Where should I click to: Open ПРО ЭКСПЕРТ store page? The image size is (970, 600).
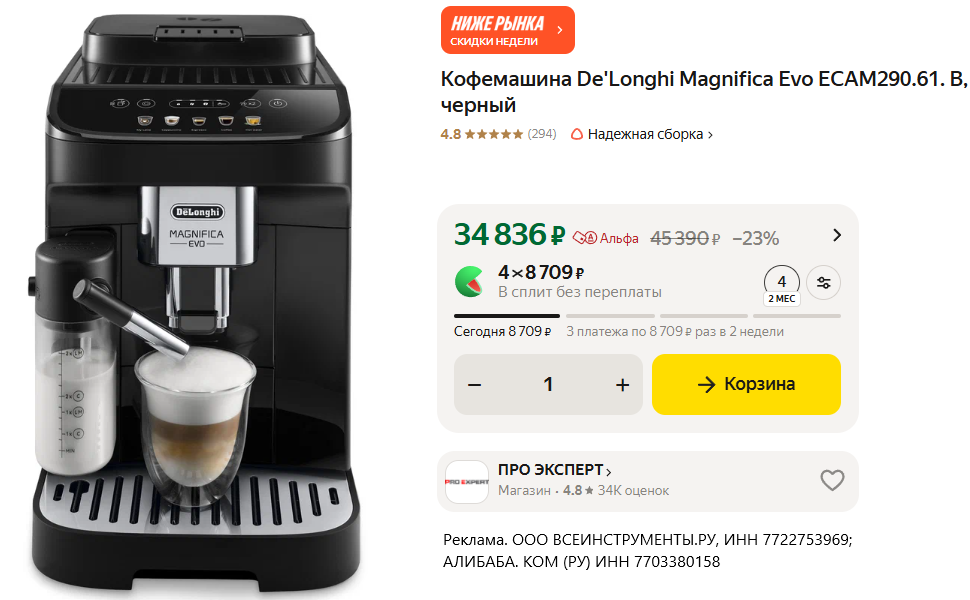click(x=555, y=470)
